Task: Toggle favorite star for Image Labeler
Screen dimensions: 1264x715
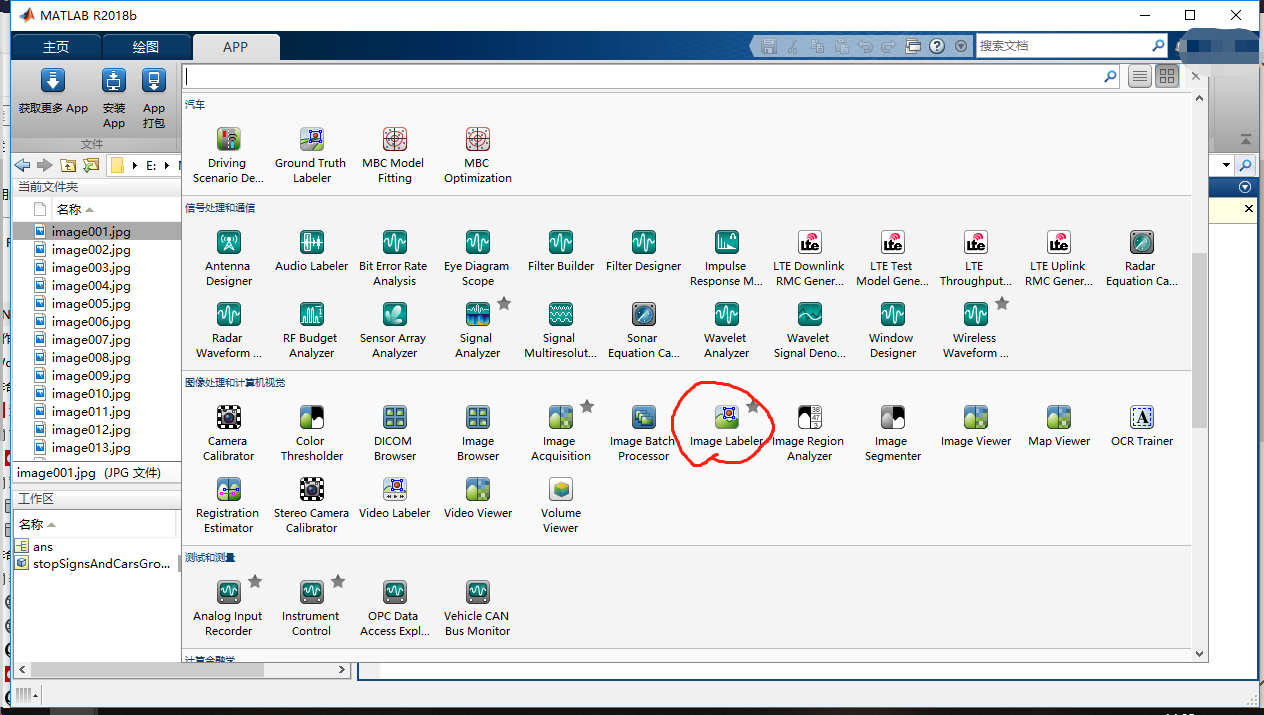Action: [753, 406]
